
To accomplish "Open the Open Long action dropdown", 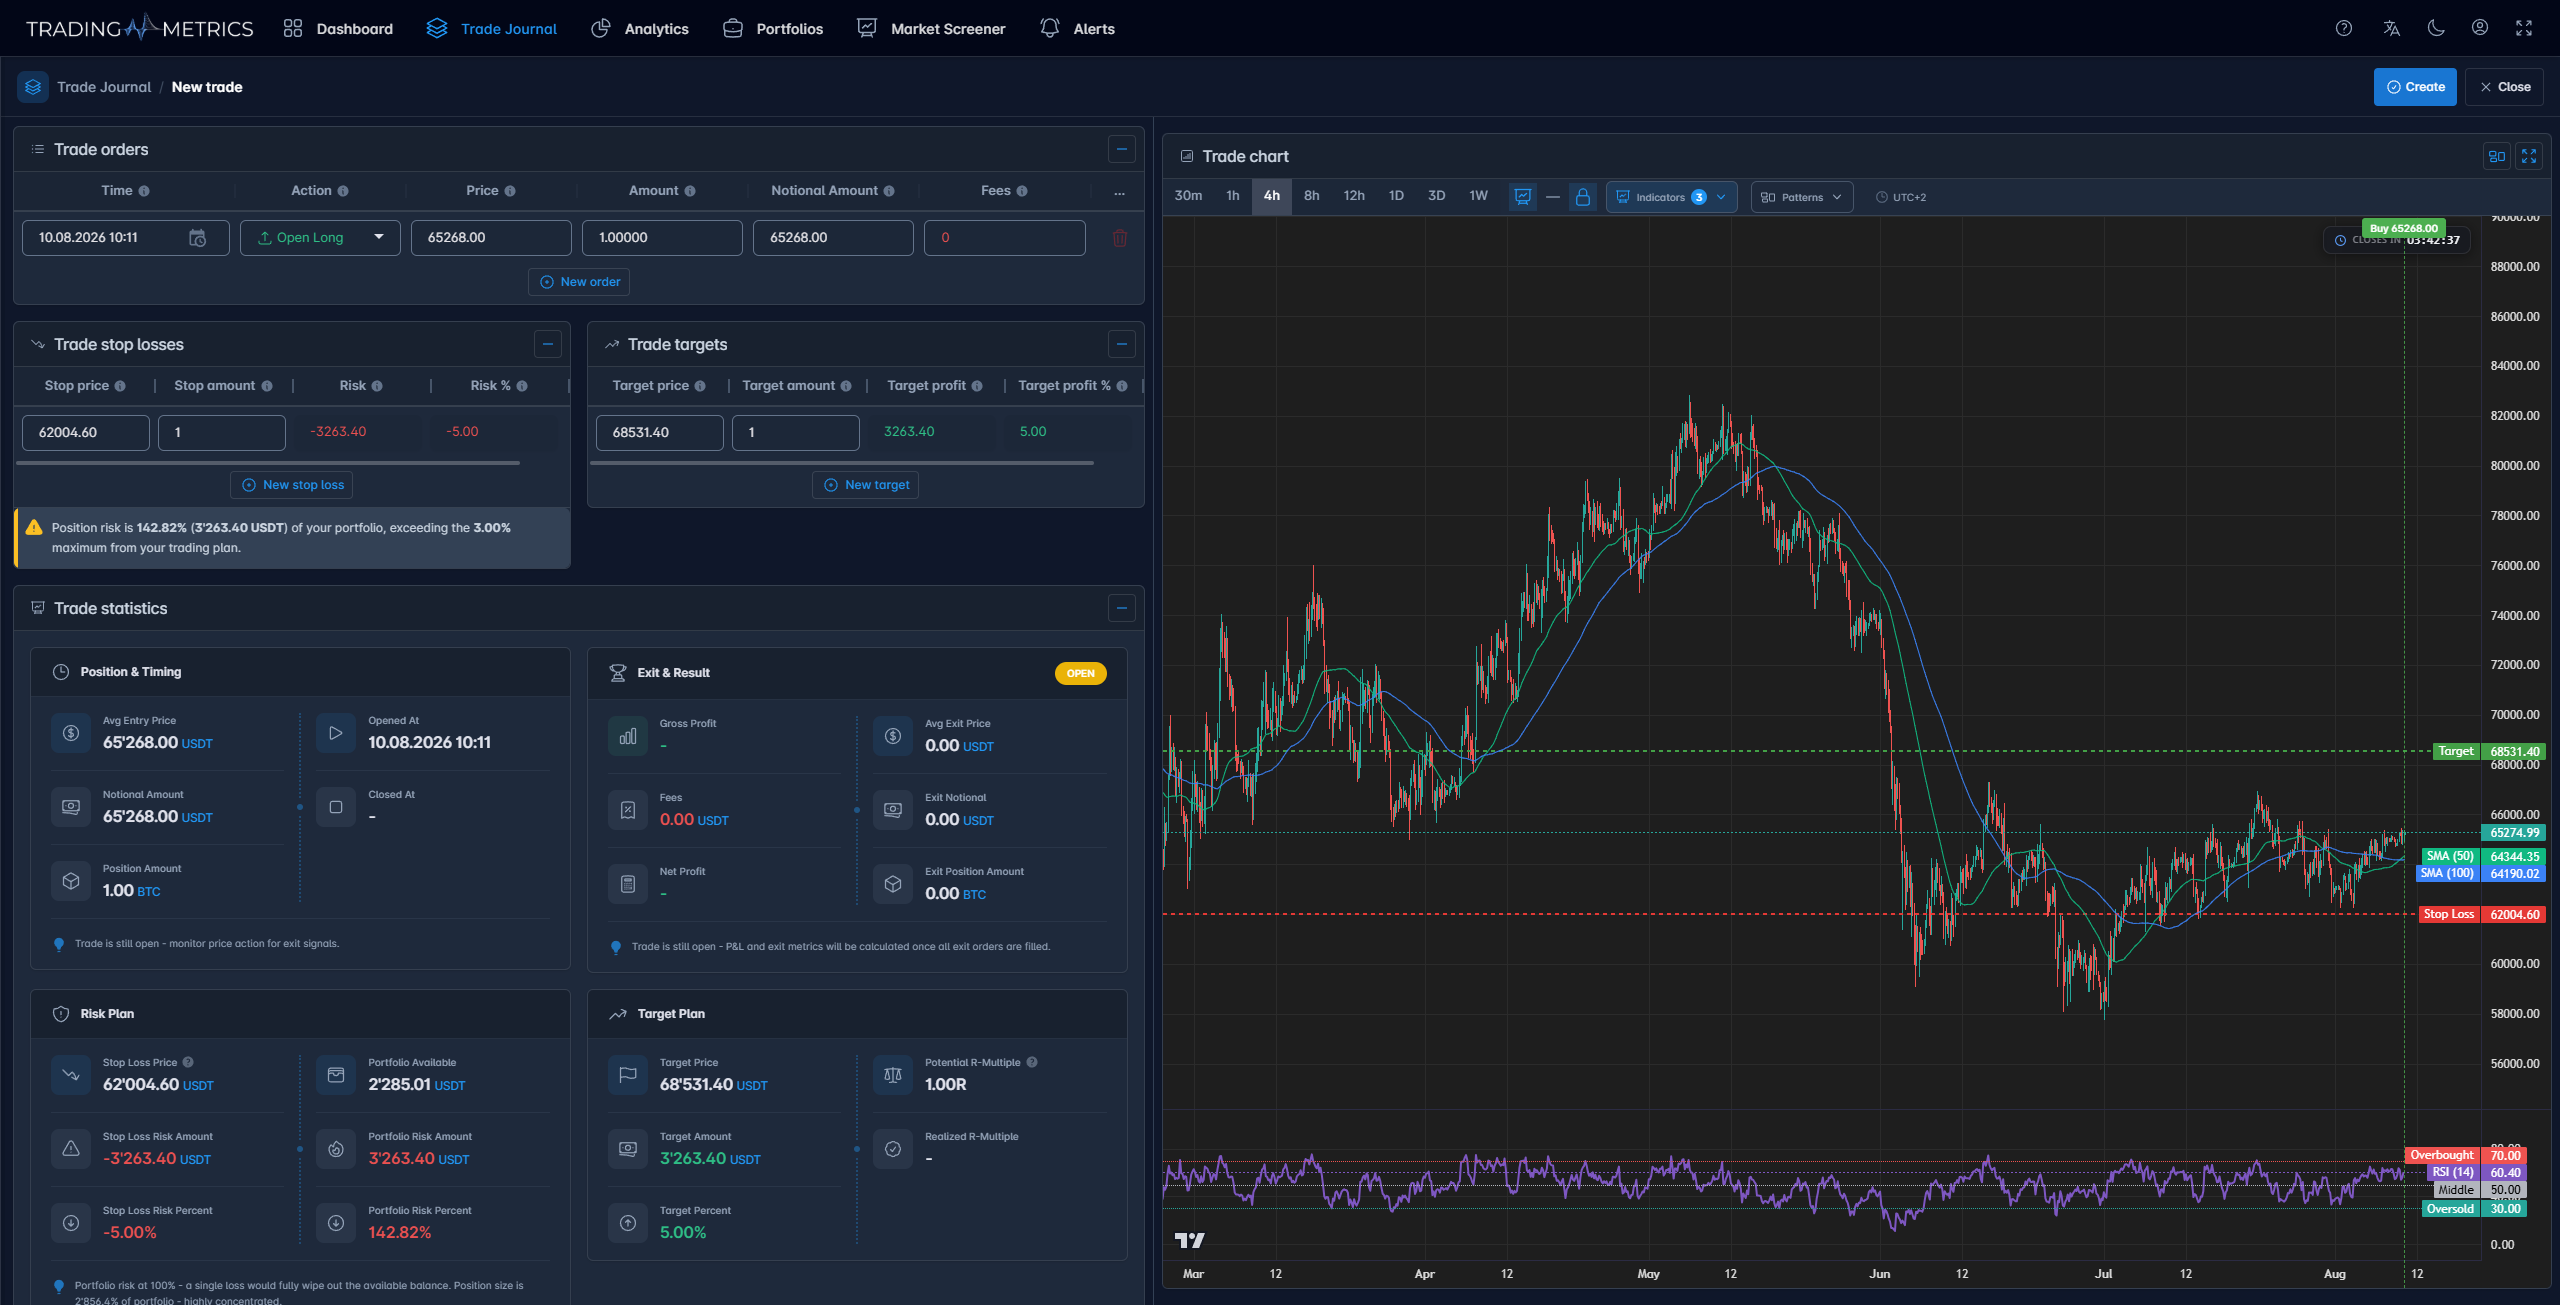I will [320, 238].
